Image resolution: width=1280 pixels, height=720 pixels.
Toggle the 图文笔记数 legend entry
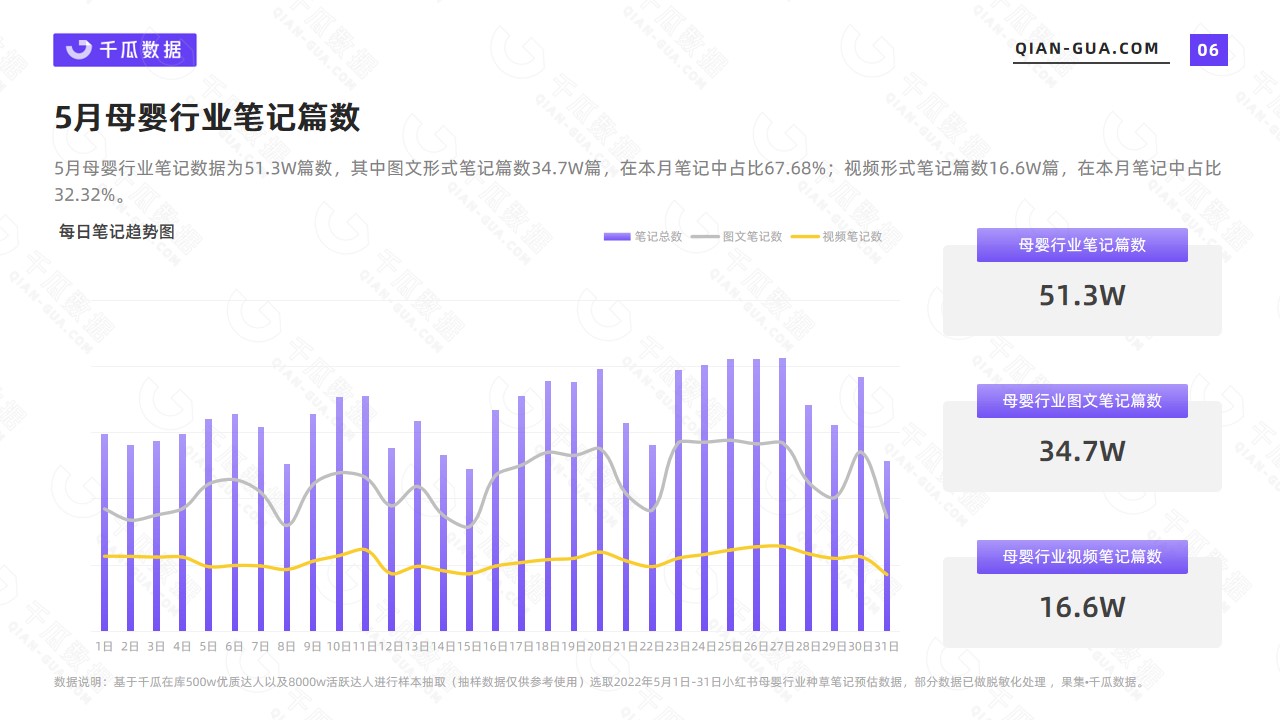pyautogui.click(x=738, y=237)
